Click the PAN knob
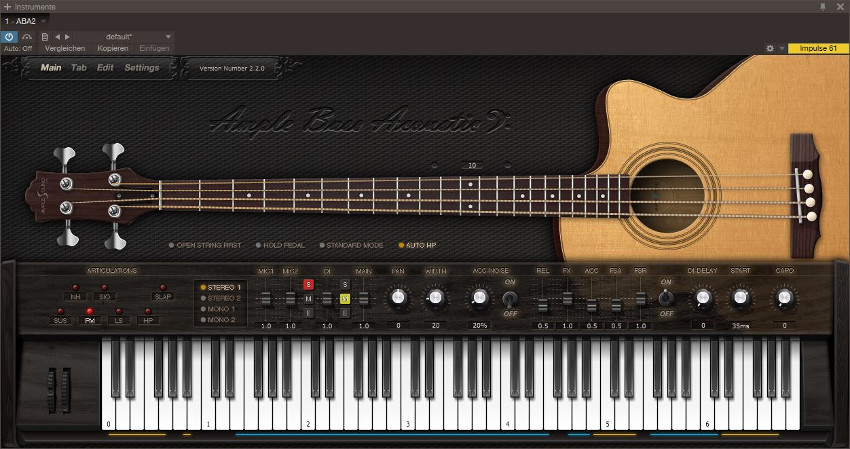Image resolution: width=850 pixels, height=449 pixels. tap(398, 298)
